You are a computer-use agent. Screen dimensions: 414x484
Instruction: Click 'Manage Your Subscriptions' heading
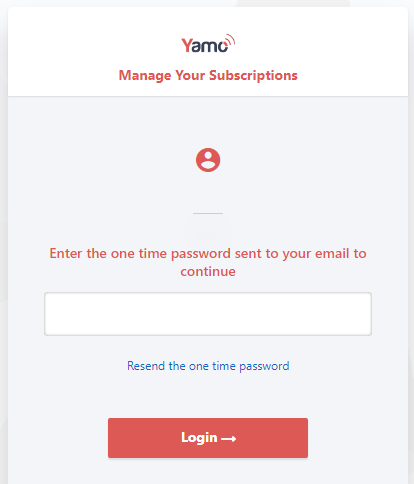pos(208,76)
